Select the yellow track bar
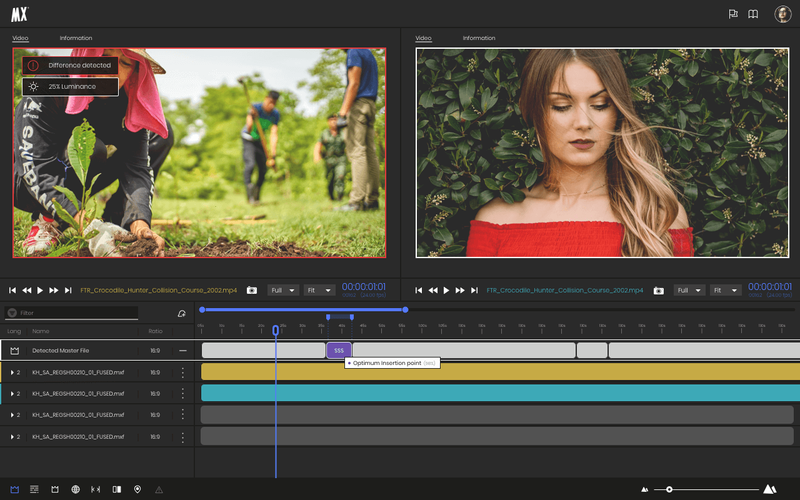 pyautogui.click(x=501, y=372)
